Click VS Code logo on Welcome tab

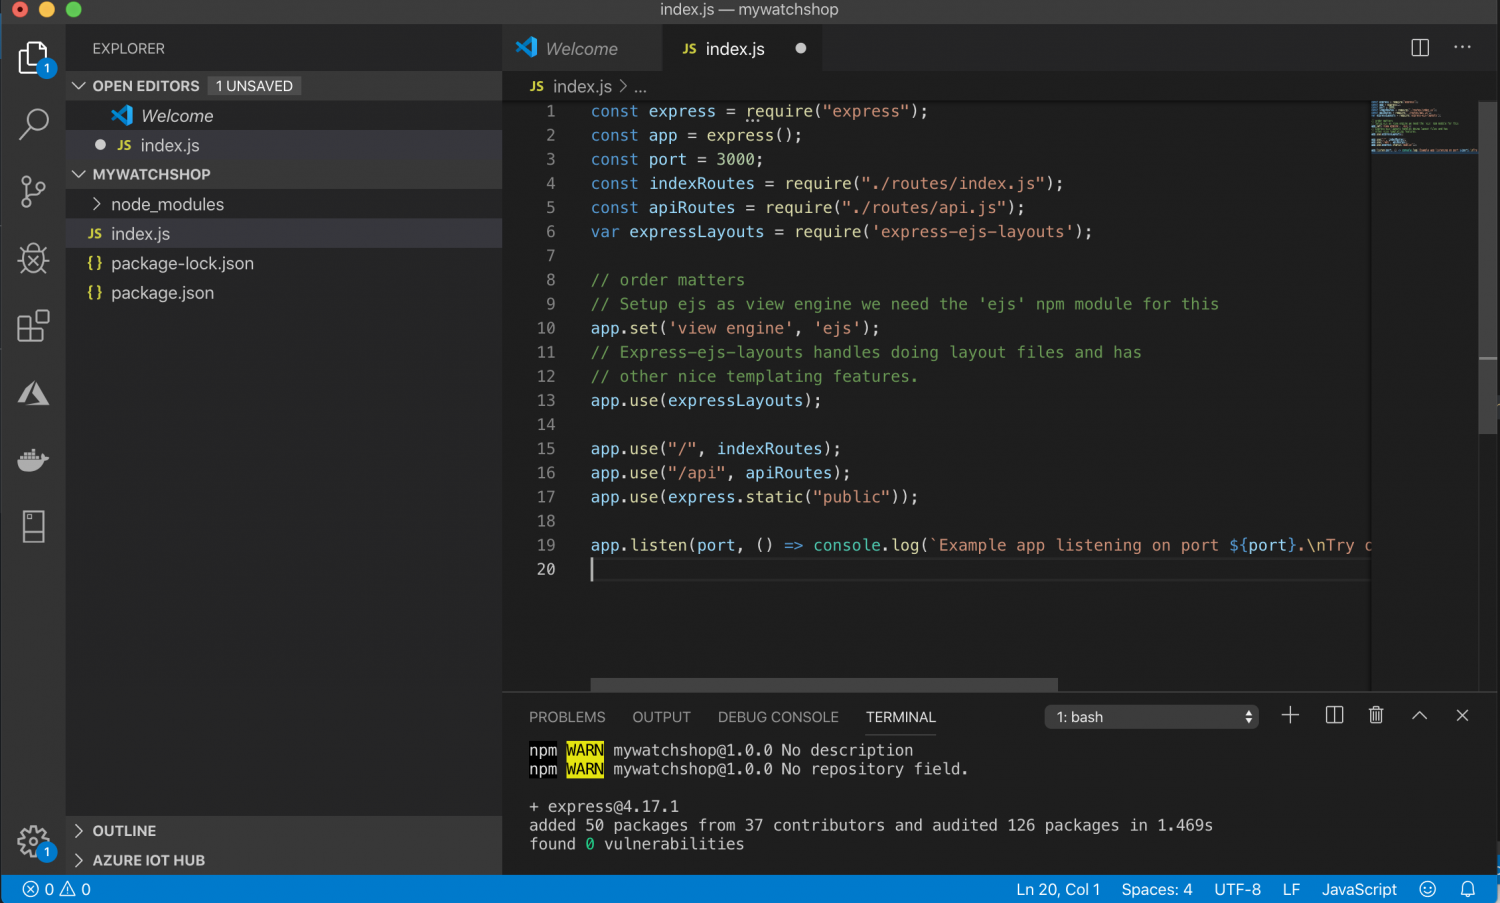point(526,47)
